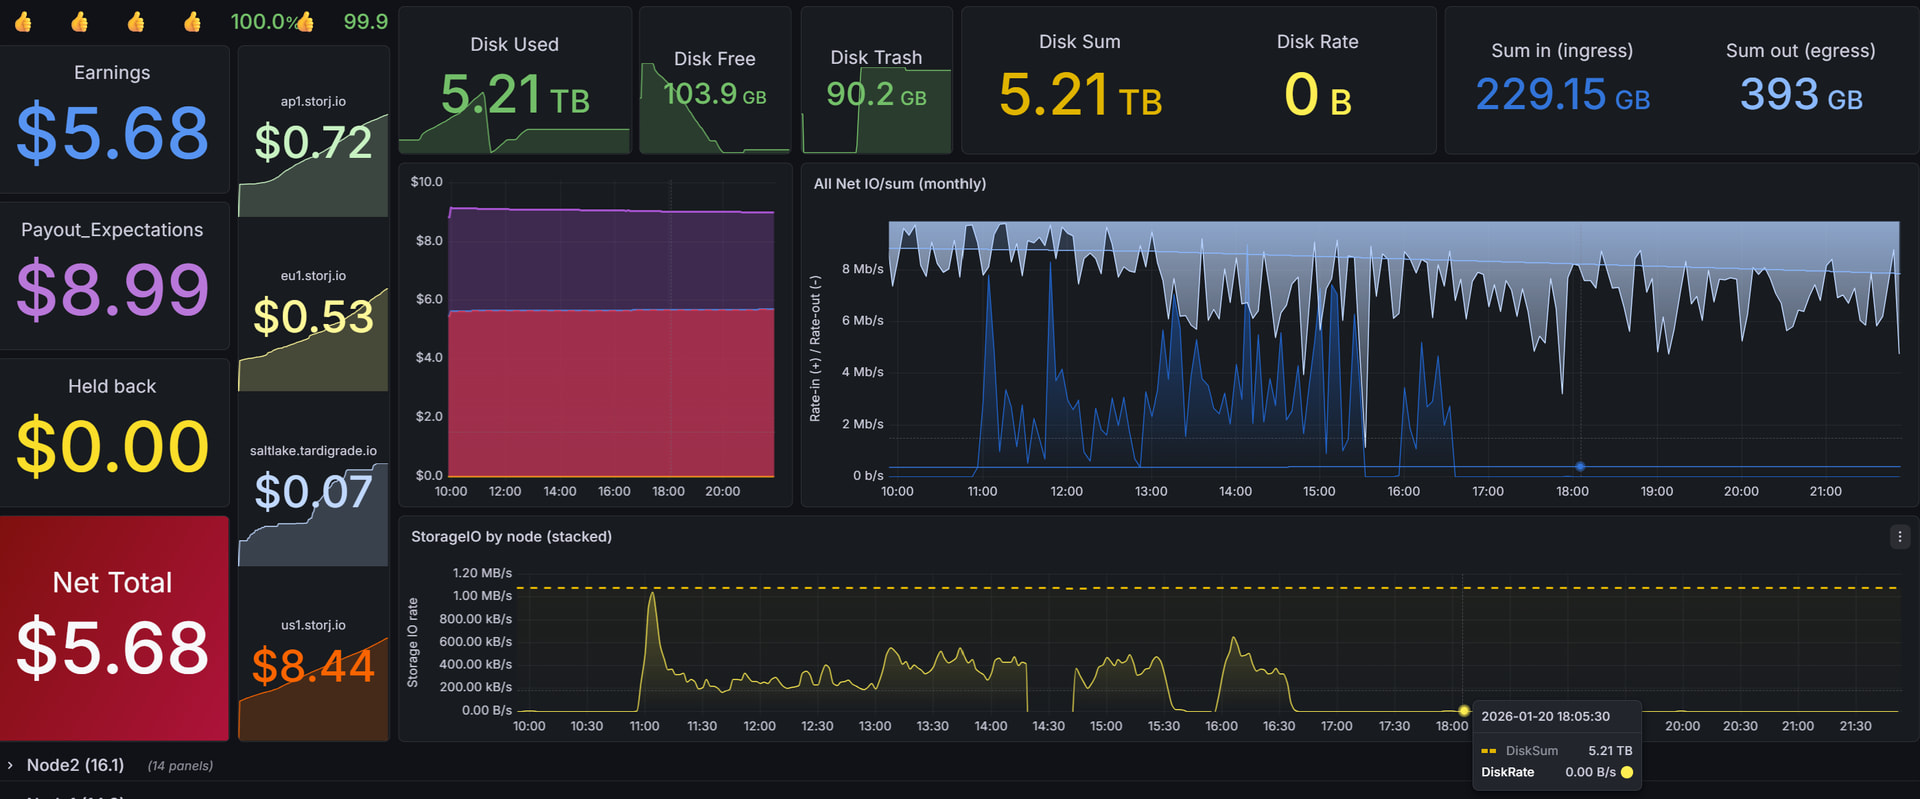Expand the Node2 (16.1) row chevron
This screenshot has width=1920, height=799.
point(10,765)
